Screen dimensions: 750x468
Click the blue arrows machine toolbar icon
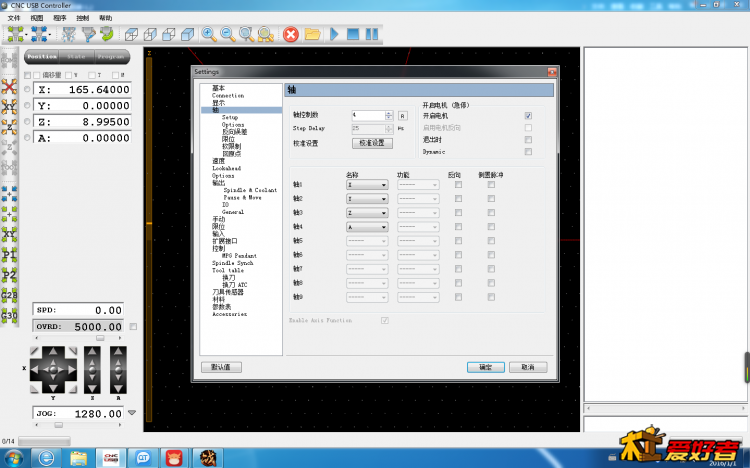39,34
